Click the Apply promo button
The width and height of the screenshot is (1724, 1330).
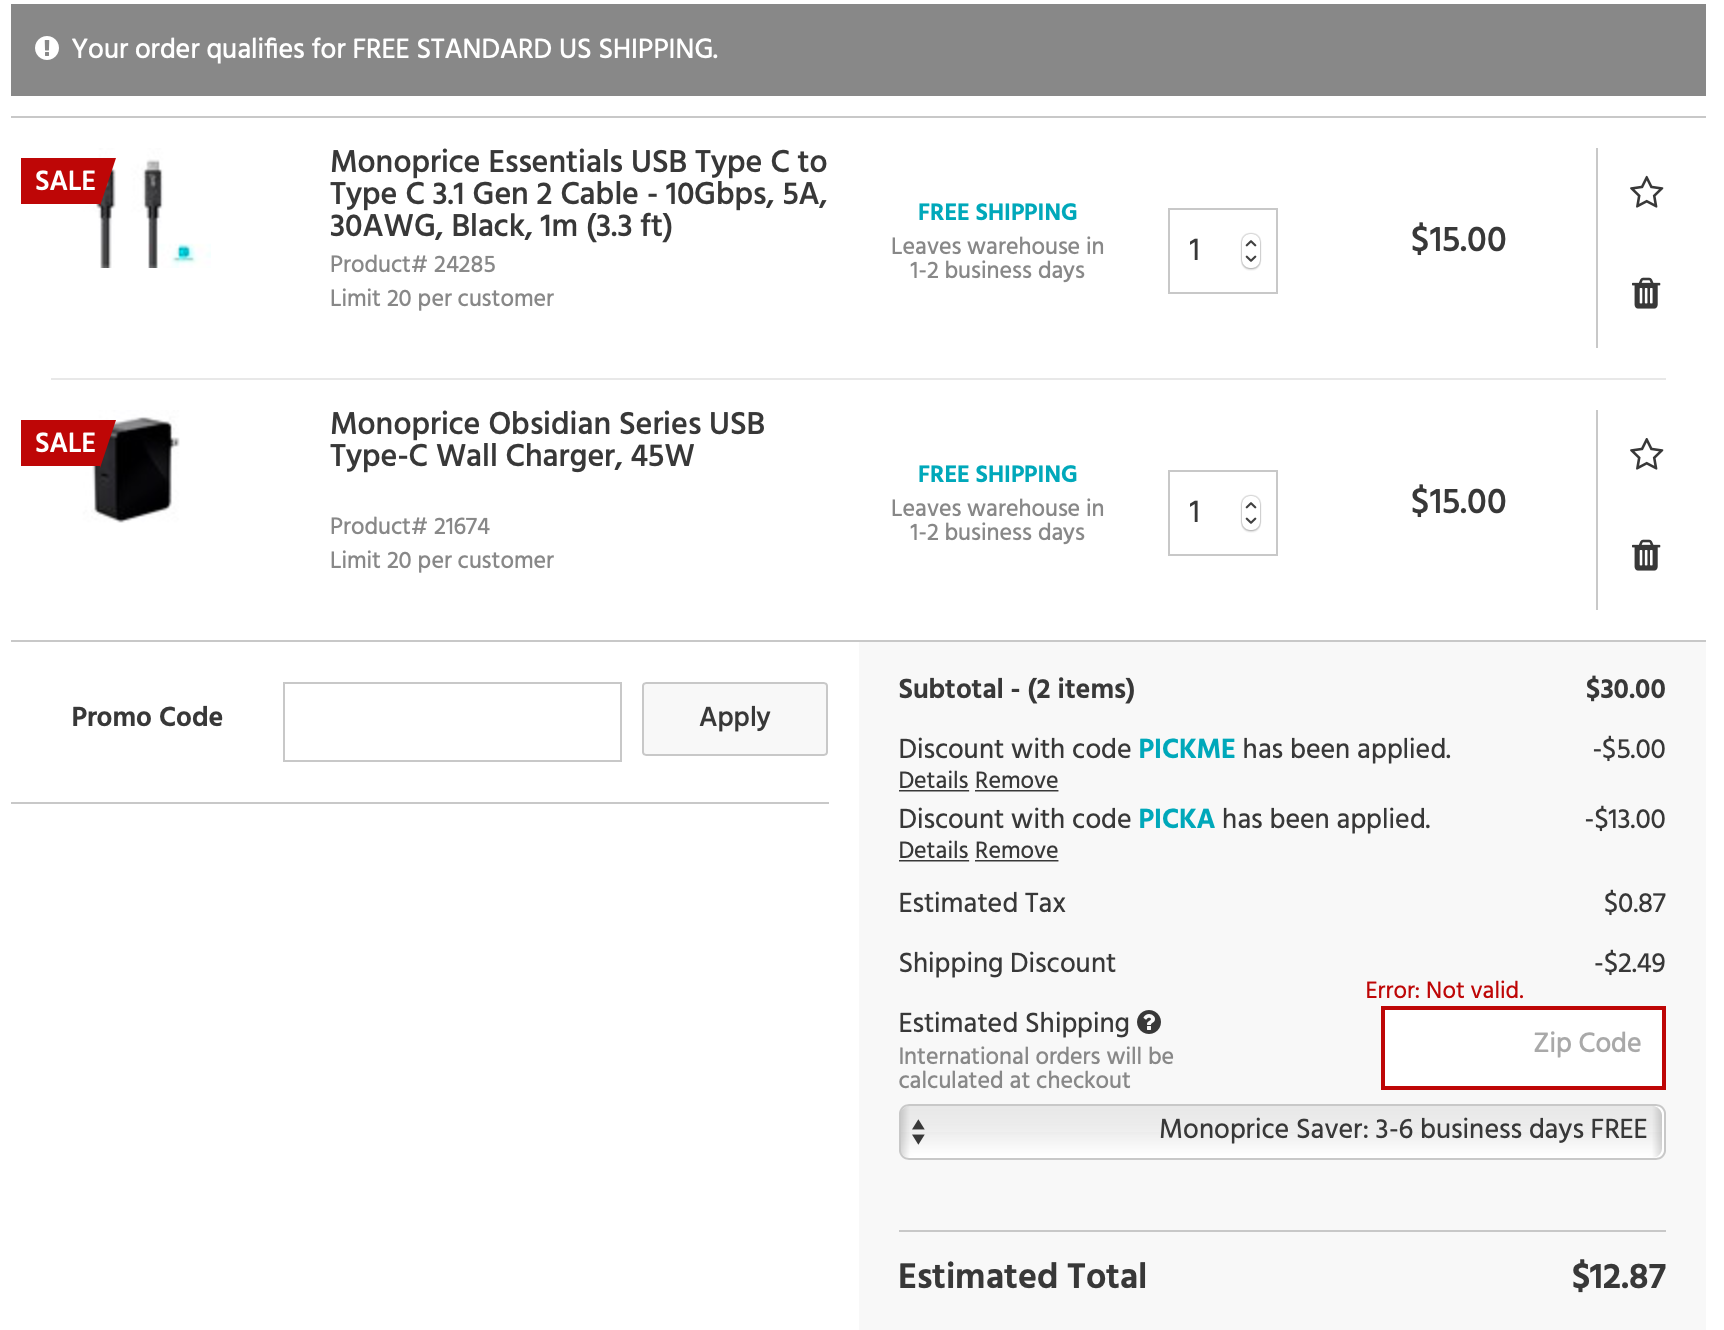pyautogui.click(x=735, y=719)
